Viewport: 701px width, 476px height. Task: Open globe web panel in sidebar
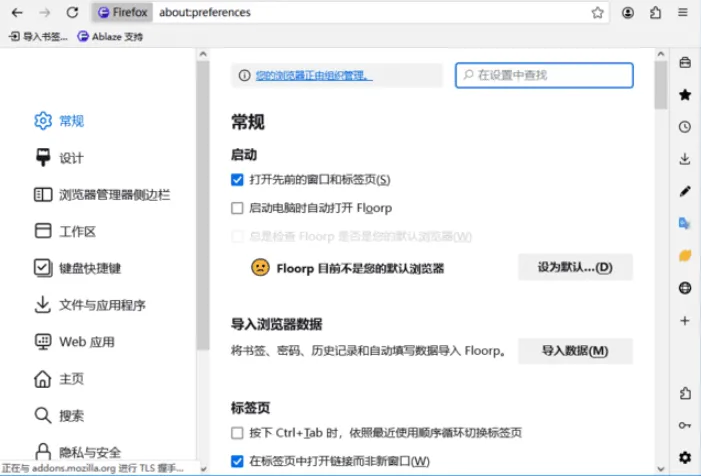pyautogui.click(x=685, y=288)
